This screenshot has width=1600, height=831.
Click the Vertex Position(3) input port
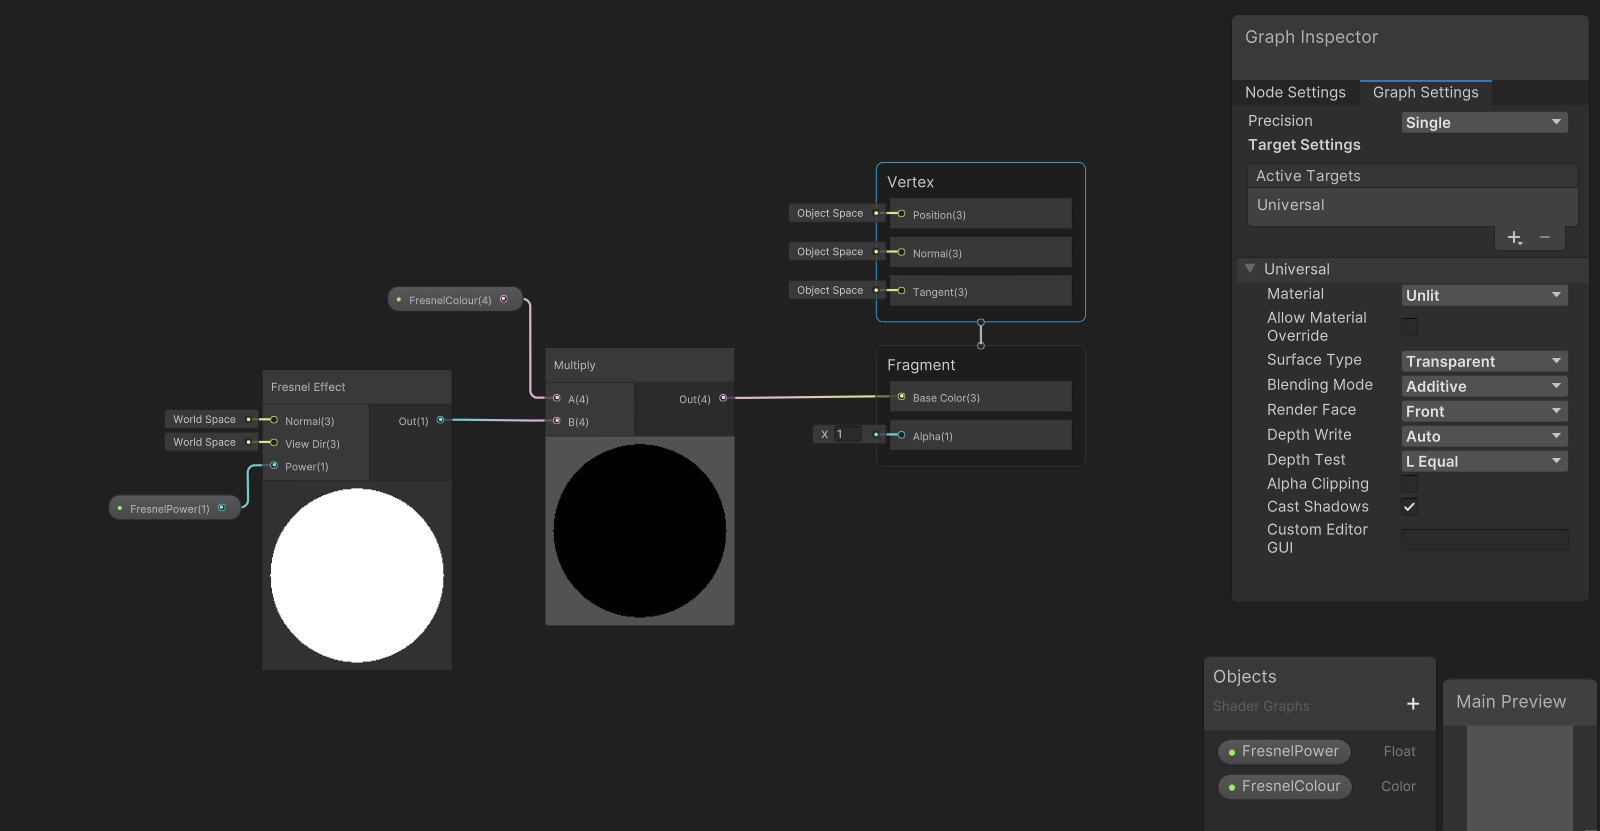(x=901, y=213)
